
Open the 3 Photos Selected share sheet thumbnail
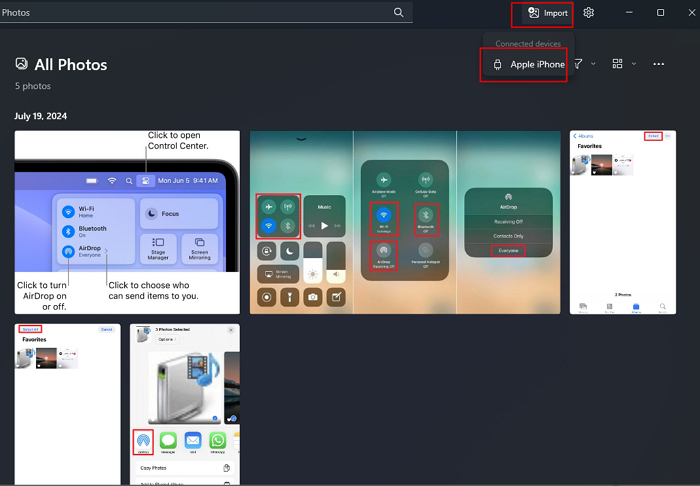pos(185,404)
